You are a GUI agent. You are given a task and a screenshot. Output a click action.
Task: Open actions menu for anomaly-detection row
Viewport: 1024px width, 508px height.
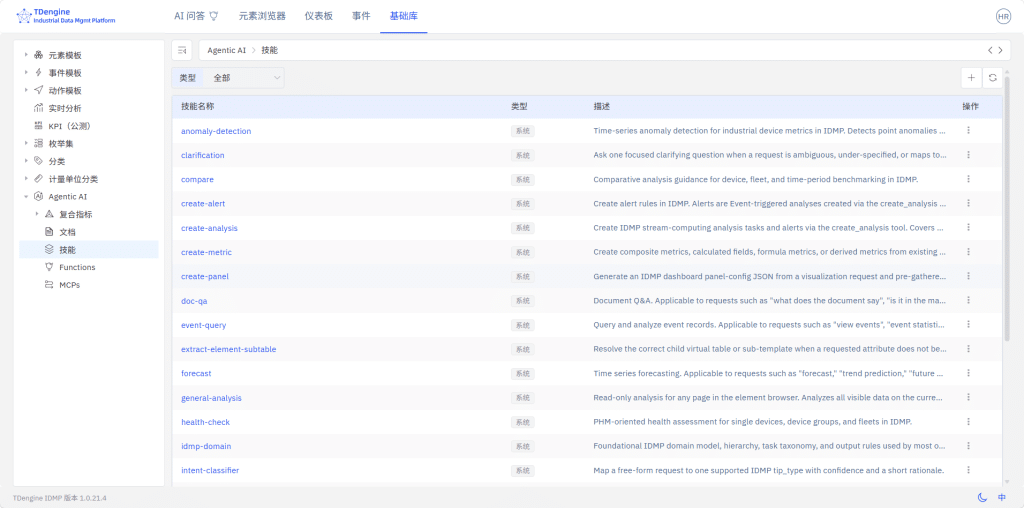click(x=968, y=131)
